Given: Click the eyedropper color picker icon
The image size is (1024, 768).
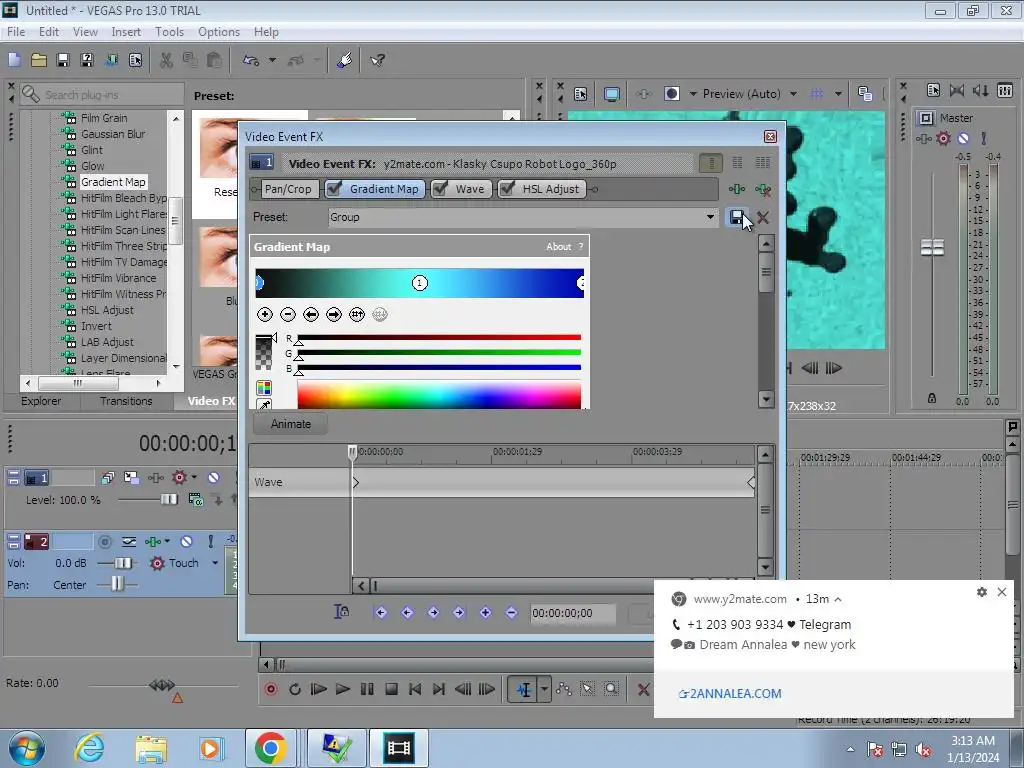Looking at the screenshot, I should [x=264, y=405].
